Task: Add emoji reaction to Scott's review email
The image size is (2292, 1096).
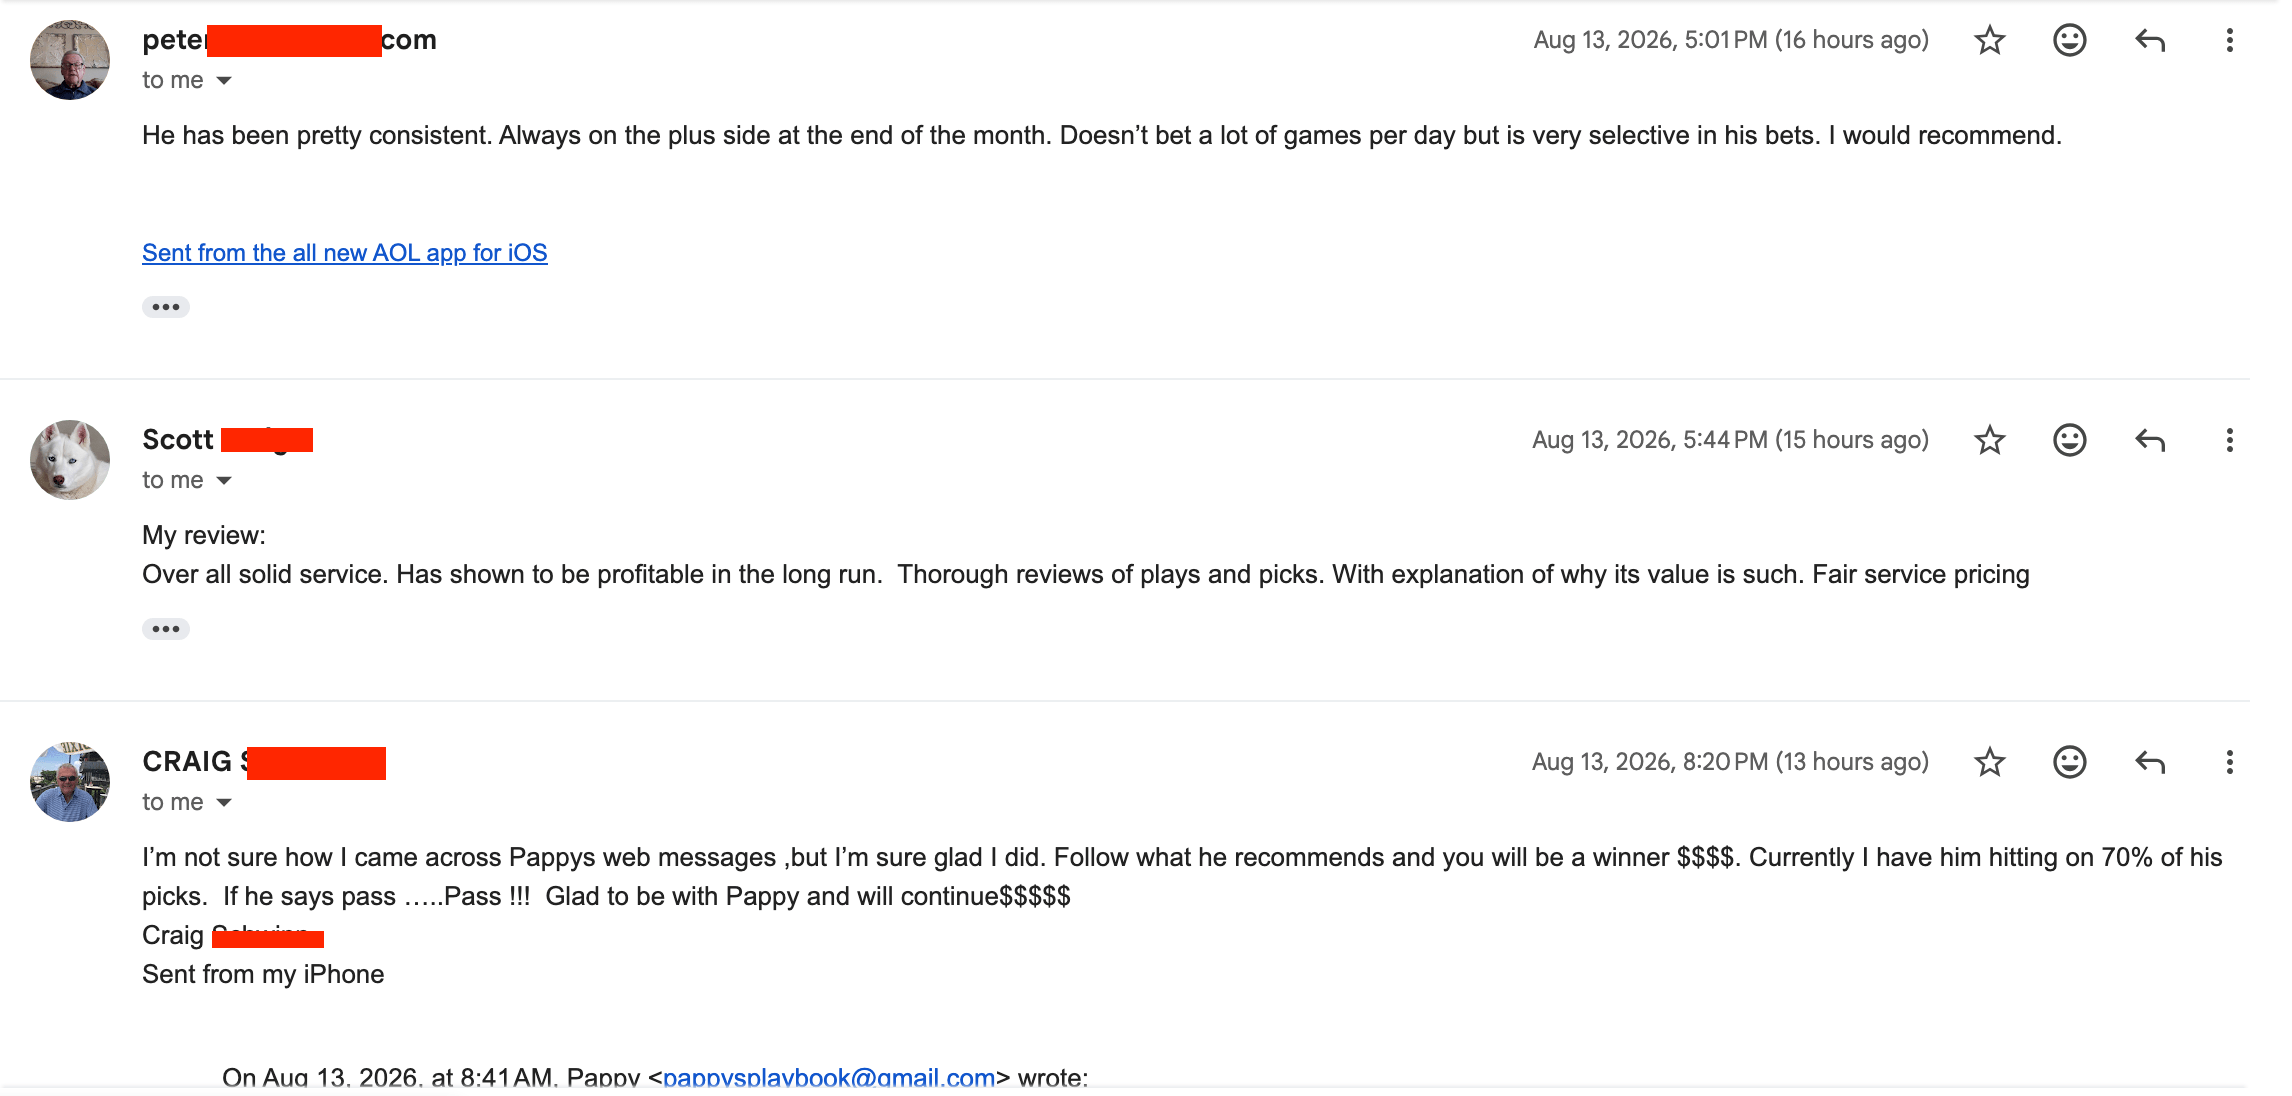Action: click(x=2069, y=440)
